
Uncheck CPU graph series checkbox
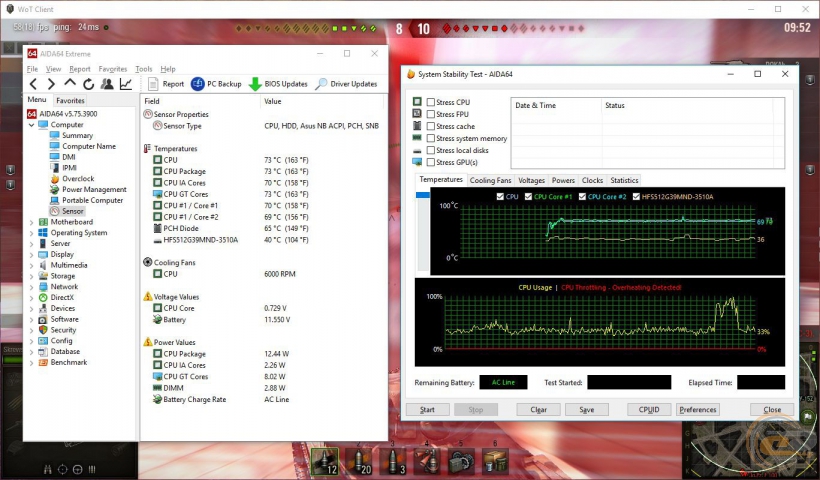500,197
